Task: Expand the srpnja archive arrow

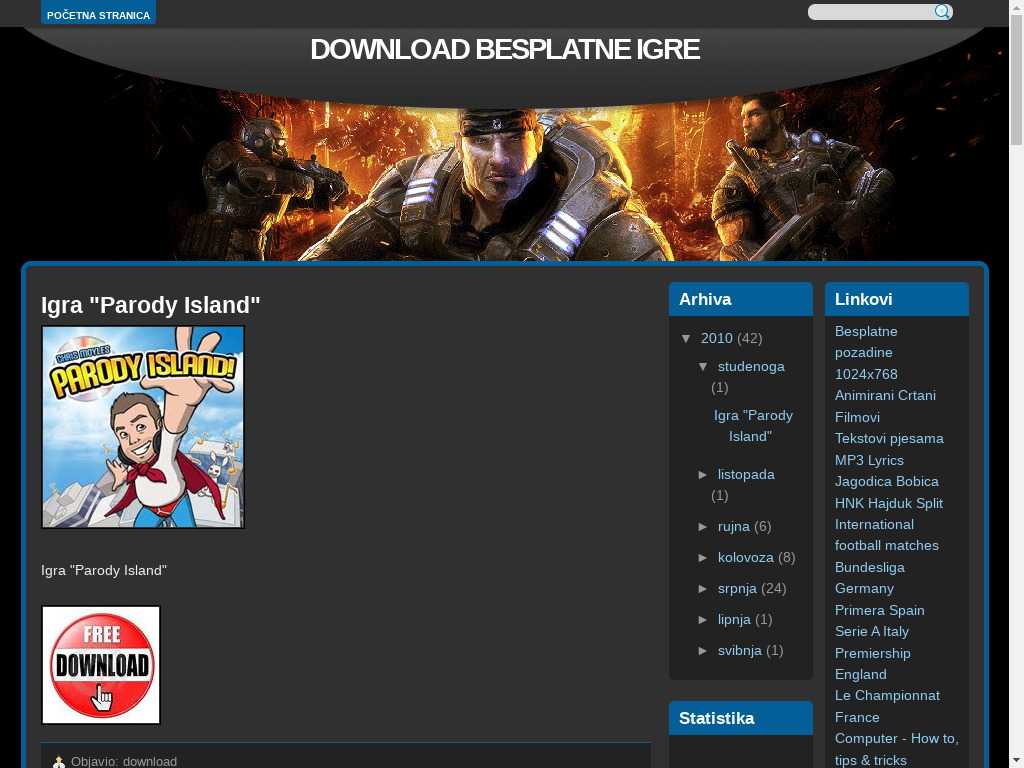Action: (704, 589)
